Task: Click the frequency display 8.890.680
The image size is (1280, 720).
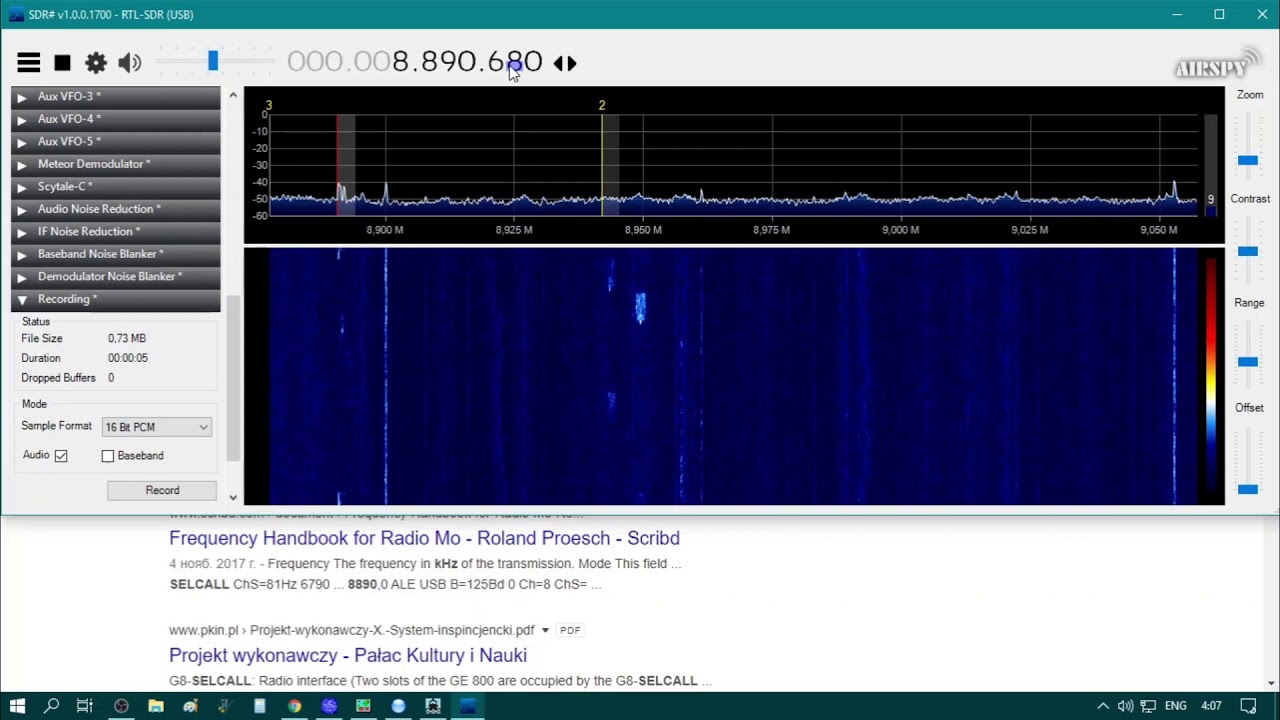Action: click(415, 62)
